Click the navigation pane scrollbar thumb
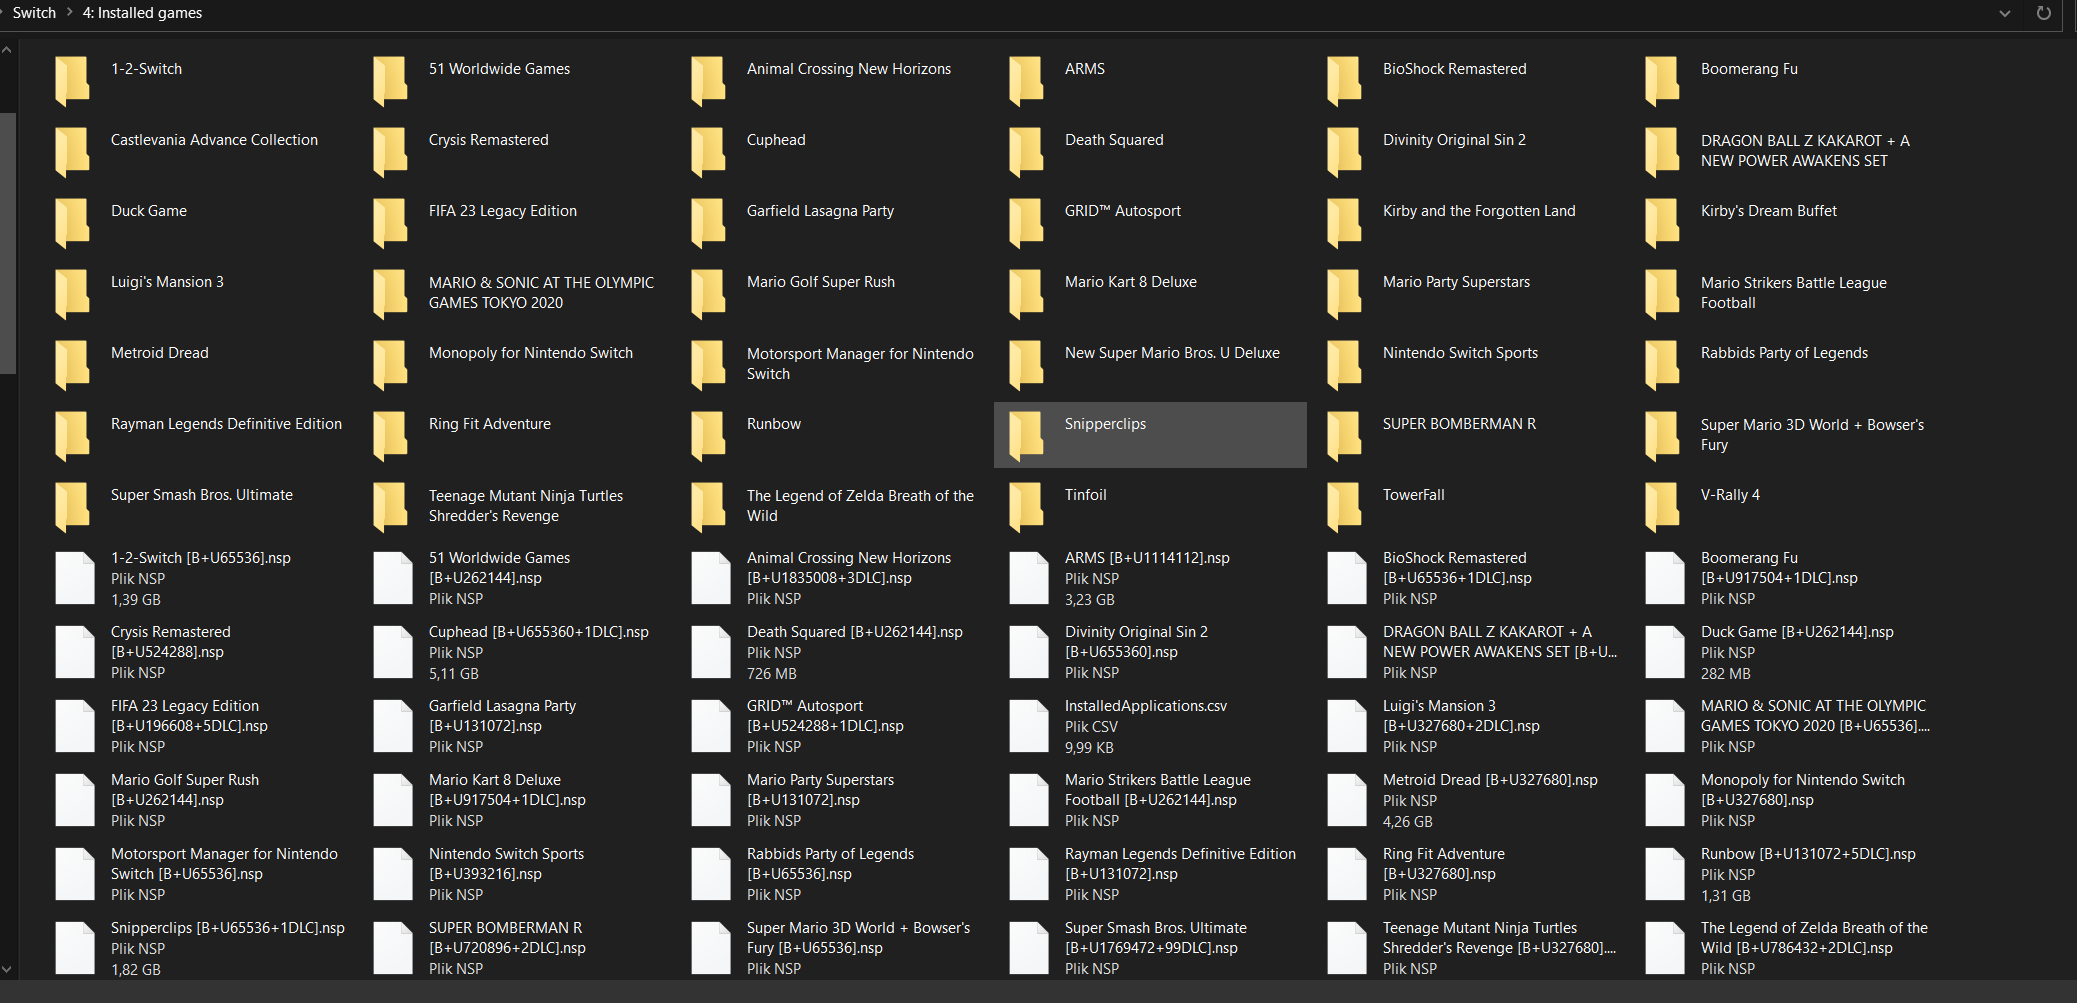Viewport: 2077px width, 1003px height. pyautogui.click(x=7, y=243)
